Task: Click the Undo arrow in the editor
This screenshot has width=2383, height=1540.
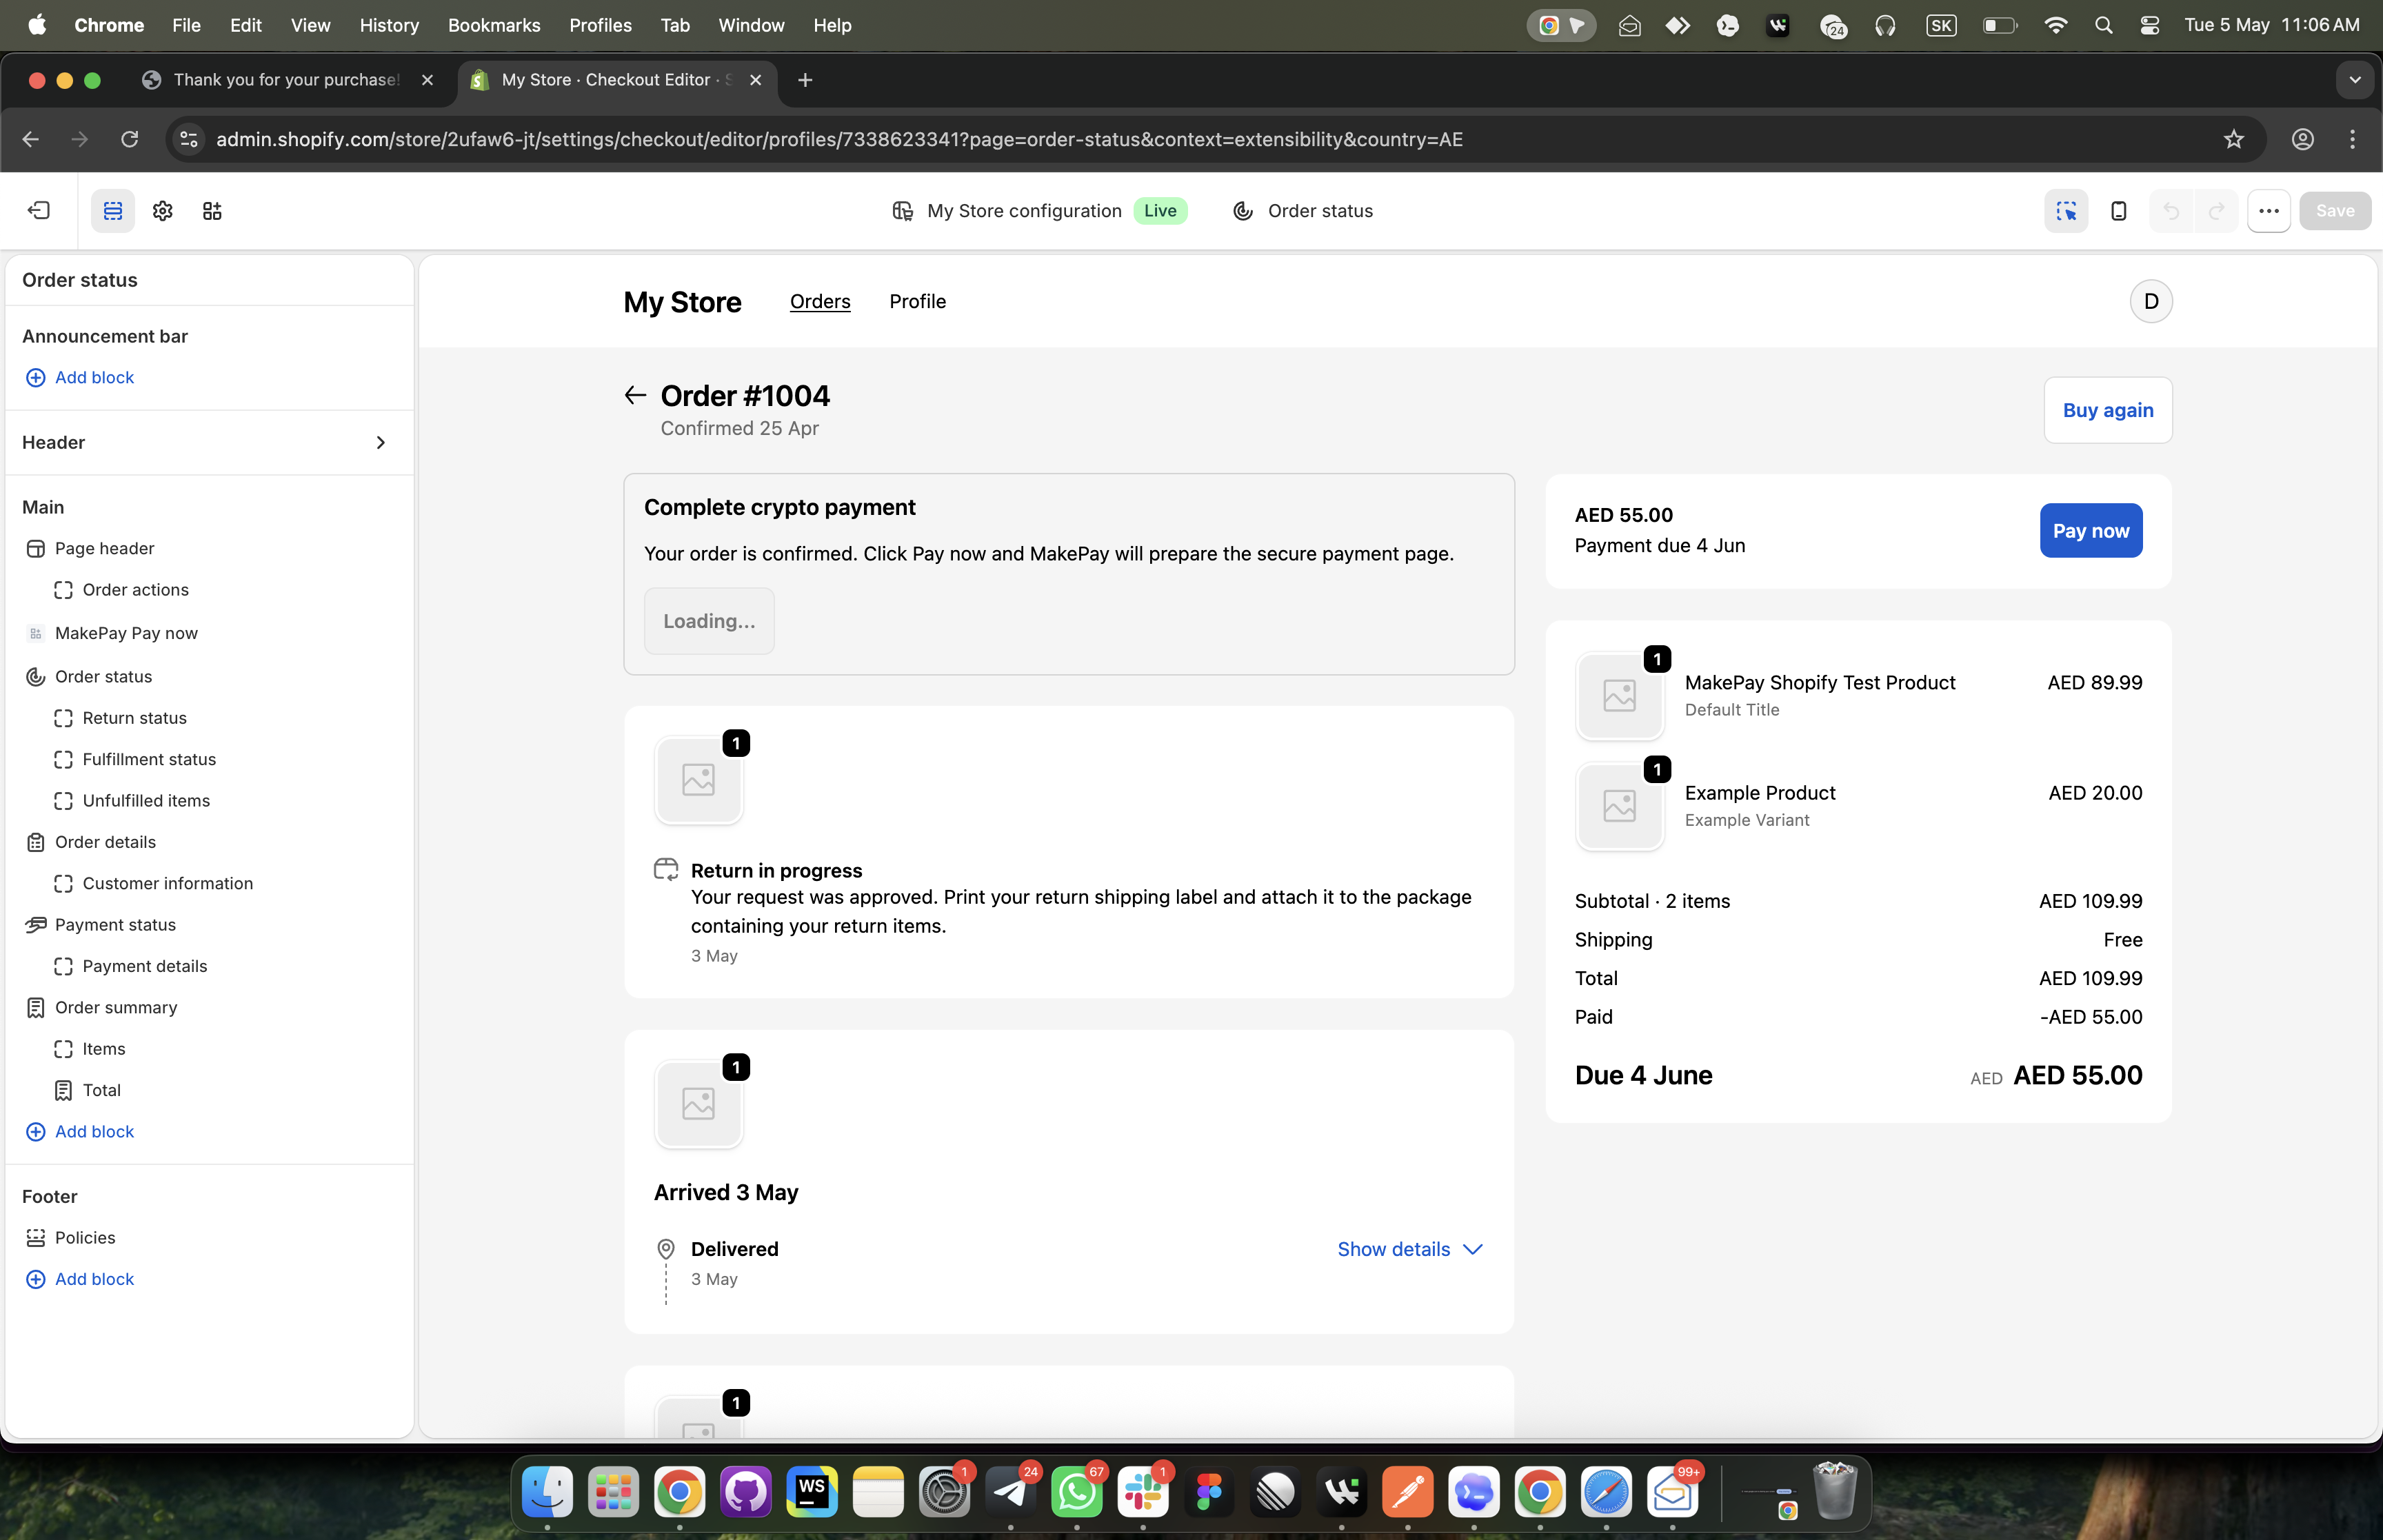Action: point(2171,210)
